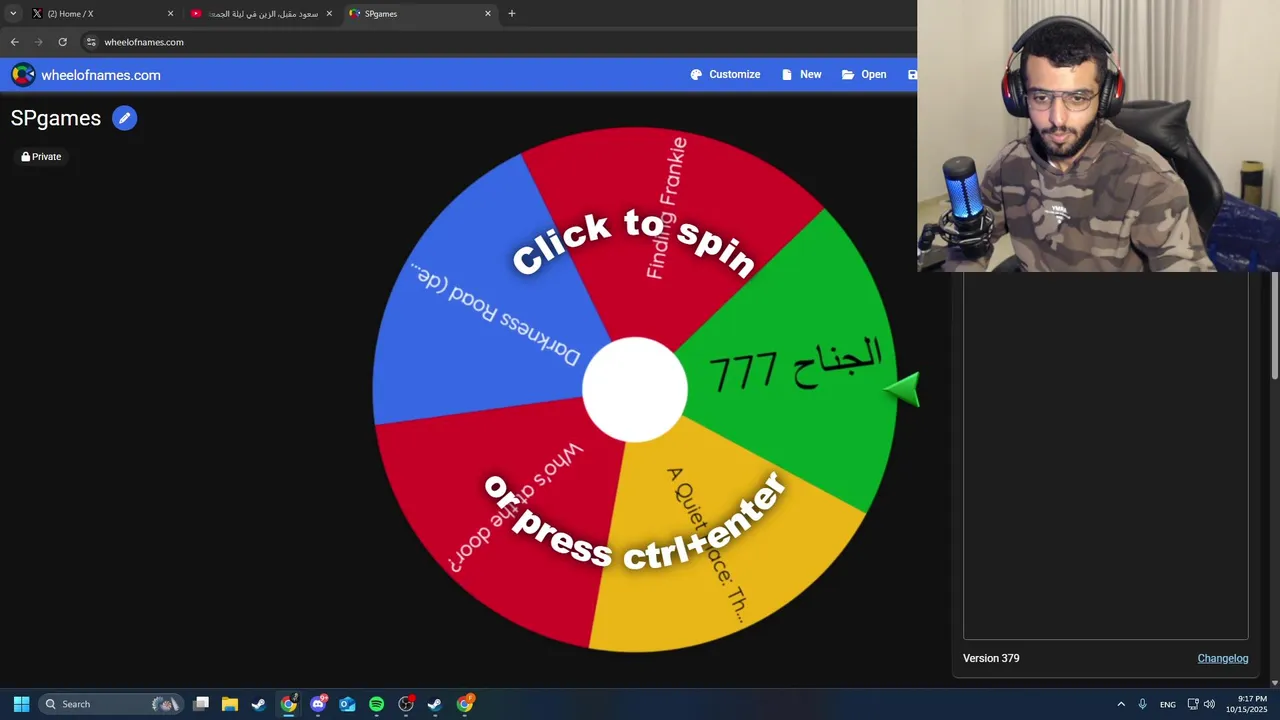
Task: Close the YouTube tab
Action: [x=329, y=14]
